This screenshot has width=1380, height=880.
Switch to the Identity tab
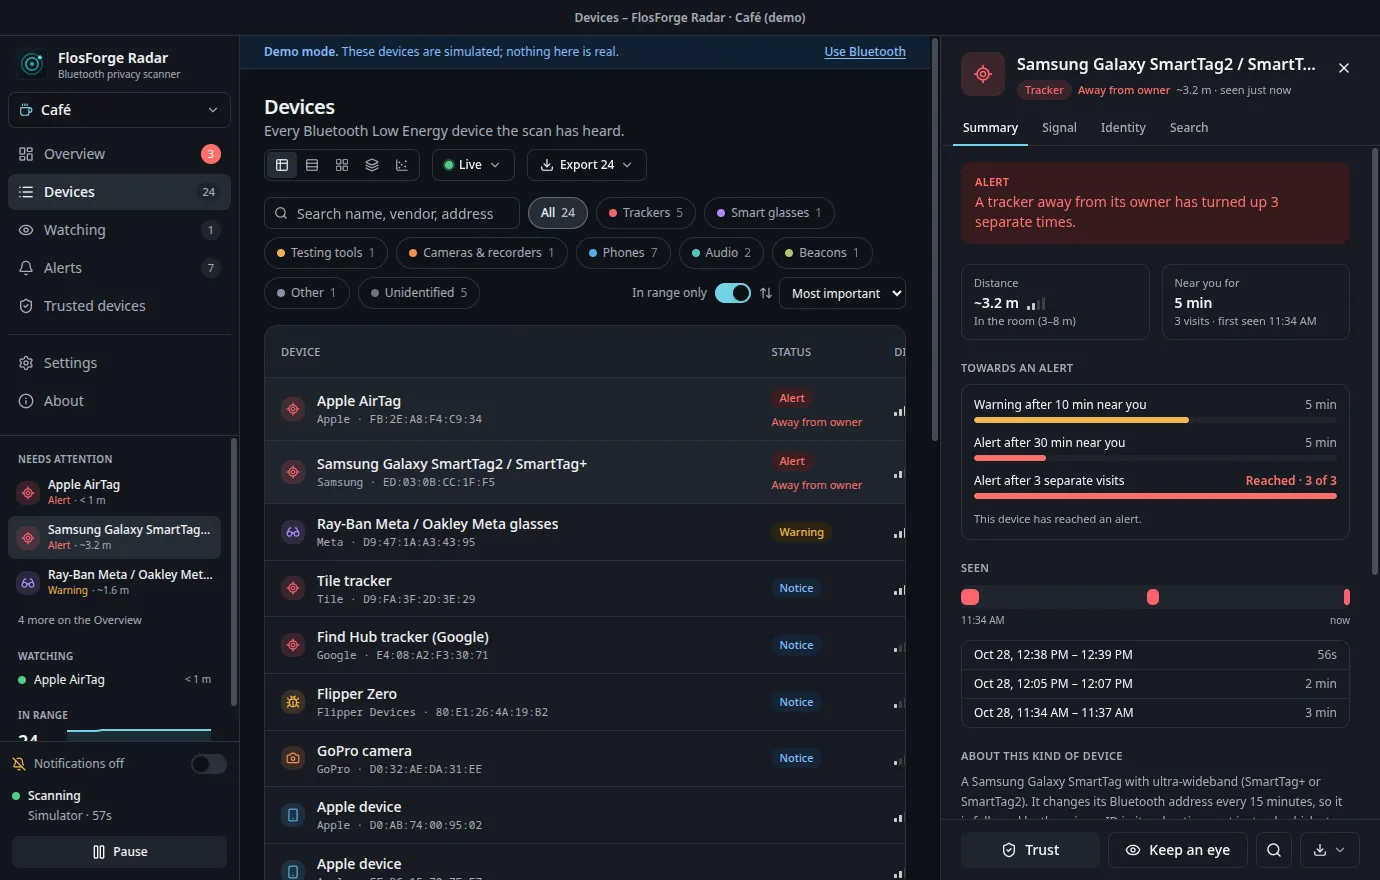click(1123, 128)
